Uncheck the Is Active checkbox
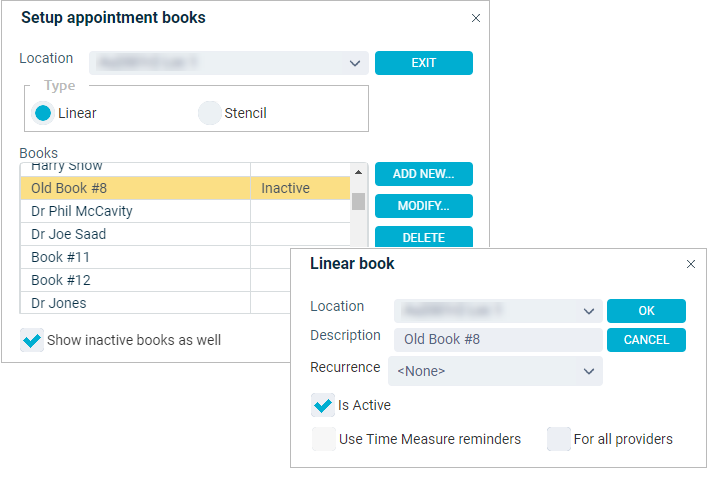724x490 pixels. tap(323, 405)
